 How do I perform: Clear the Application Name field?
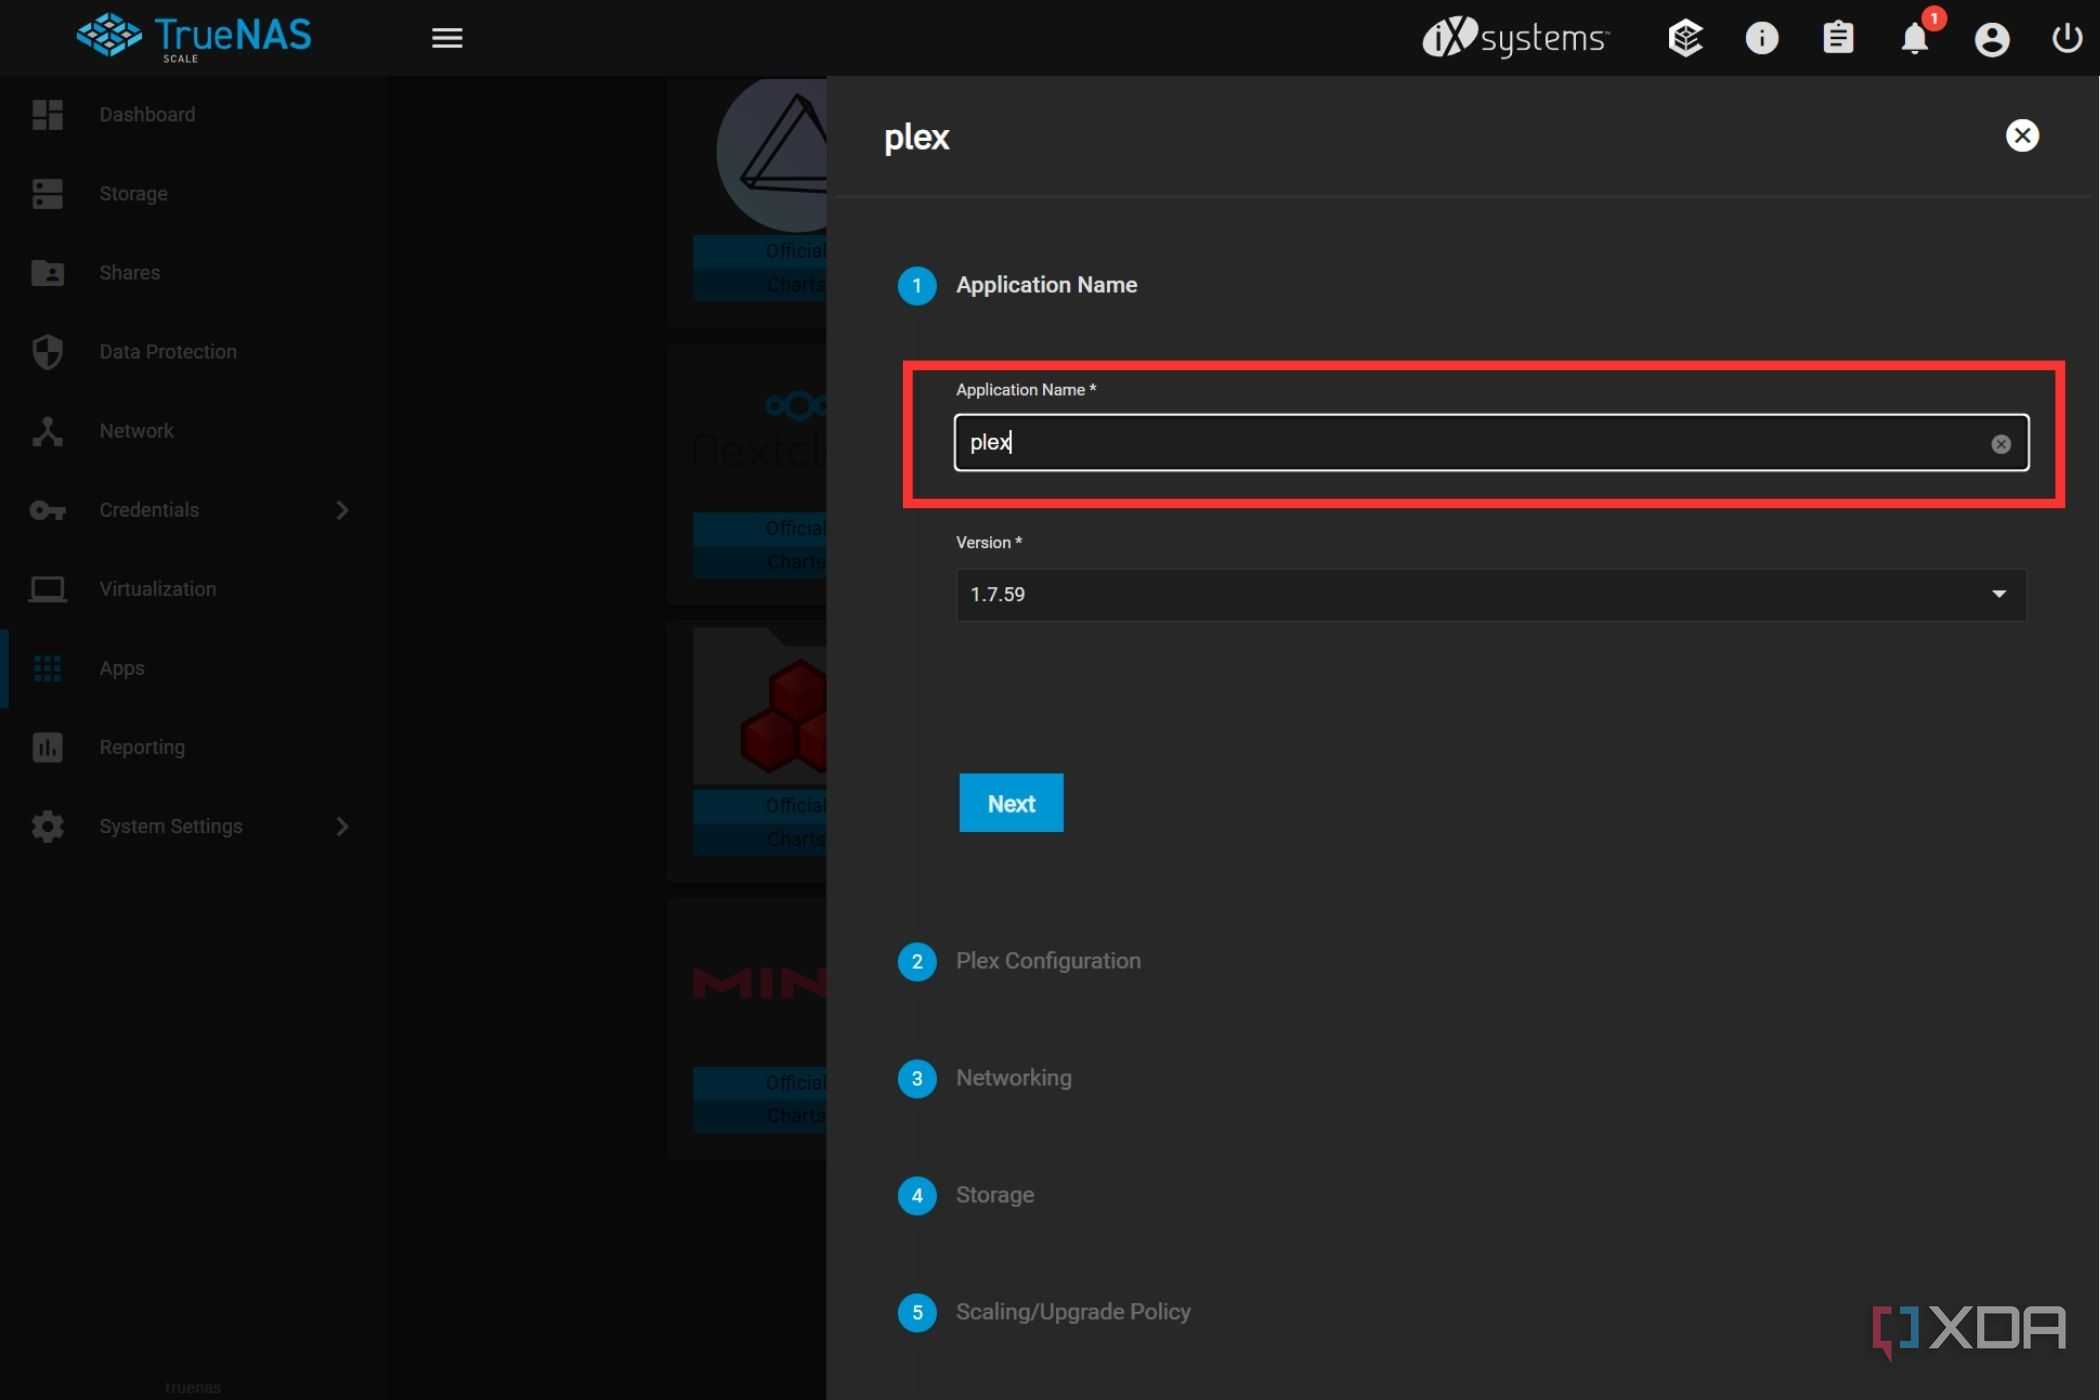pyautogui.click(x=2001, y=444)
